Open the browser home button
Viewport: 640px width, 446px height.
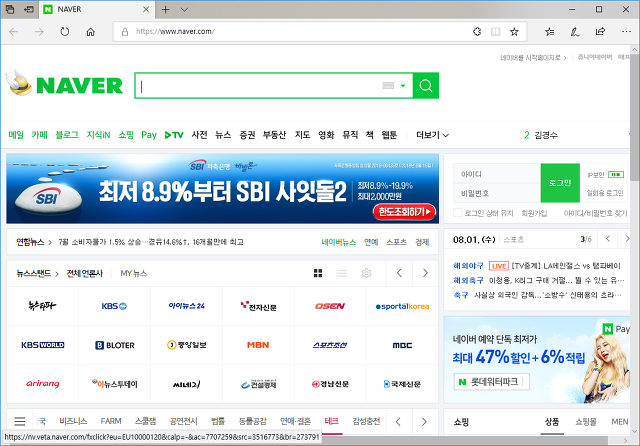(x=91, y=31)
